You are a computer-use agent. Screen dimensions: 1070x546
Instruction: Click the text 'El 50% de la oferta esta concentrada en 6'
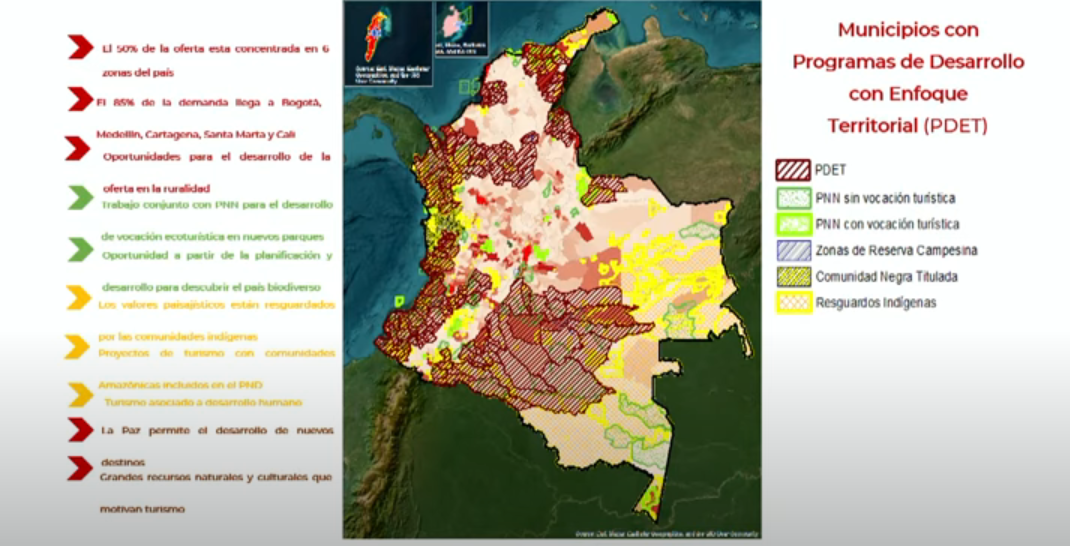tap(216, 49)
